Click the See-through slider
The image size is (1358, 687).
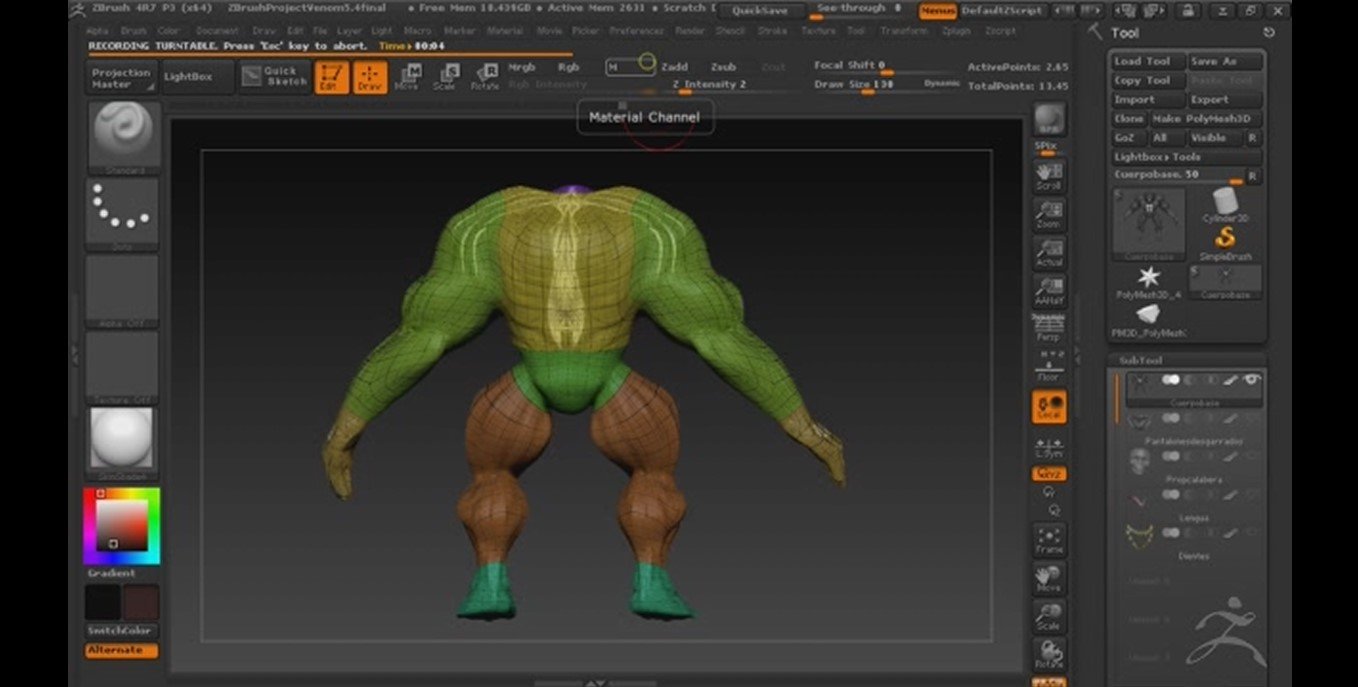[858, 10]
